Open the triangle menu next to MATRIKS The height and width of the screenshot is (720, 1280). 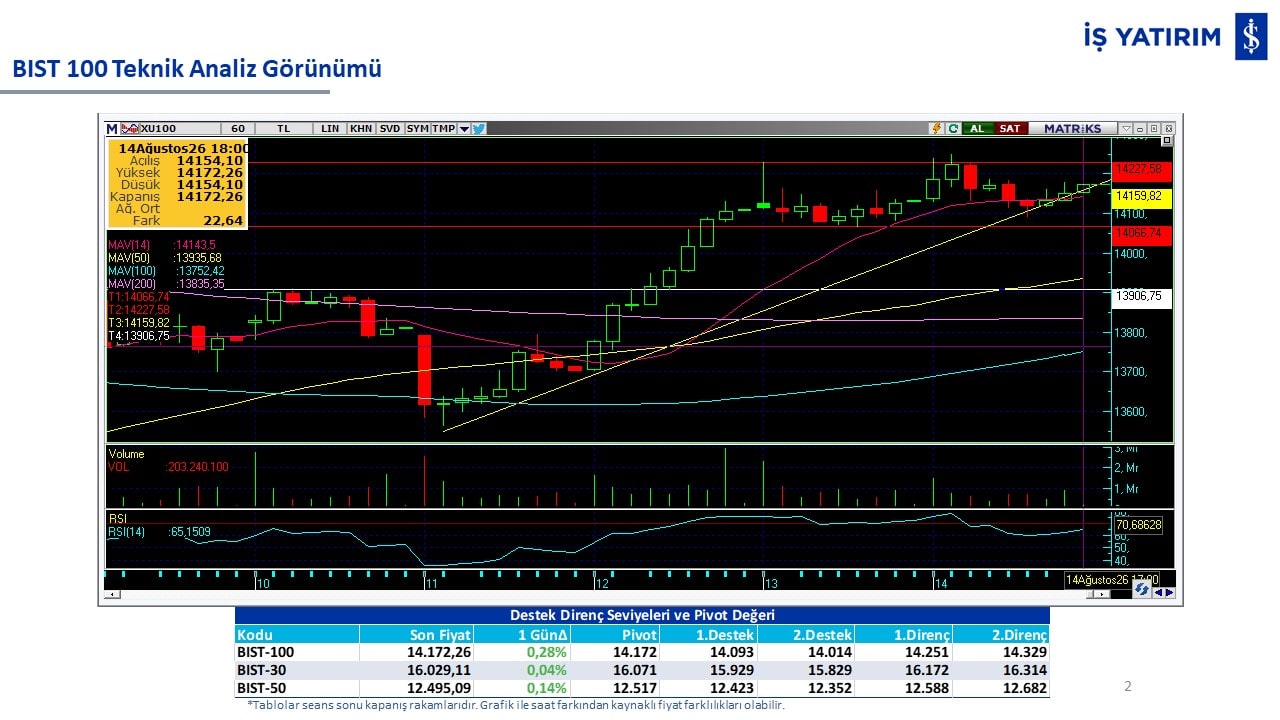tap(1127, 129)
